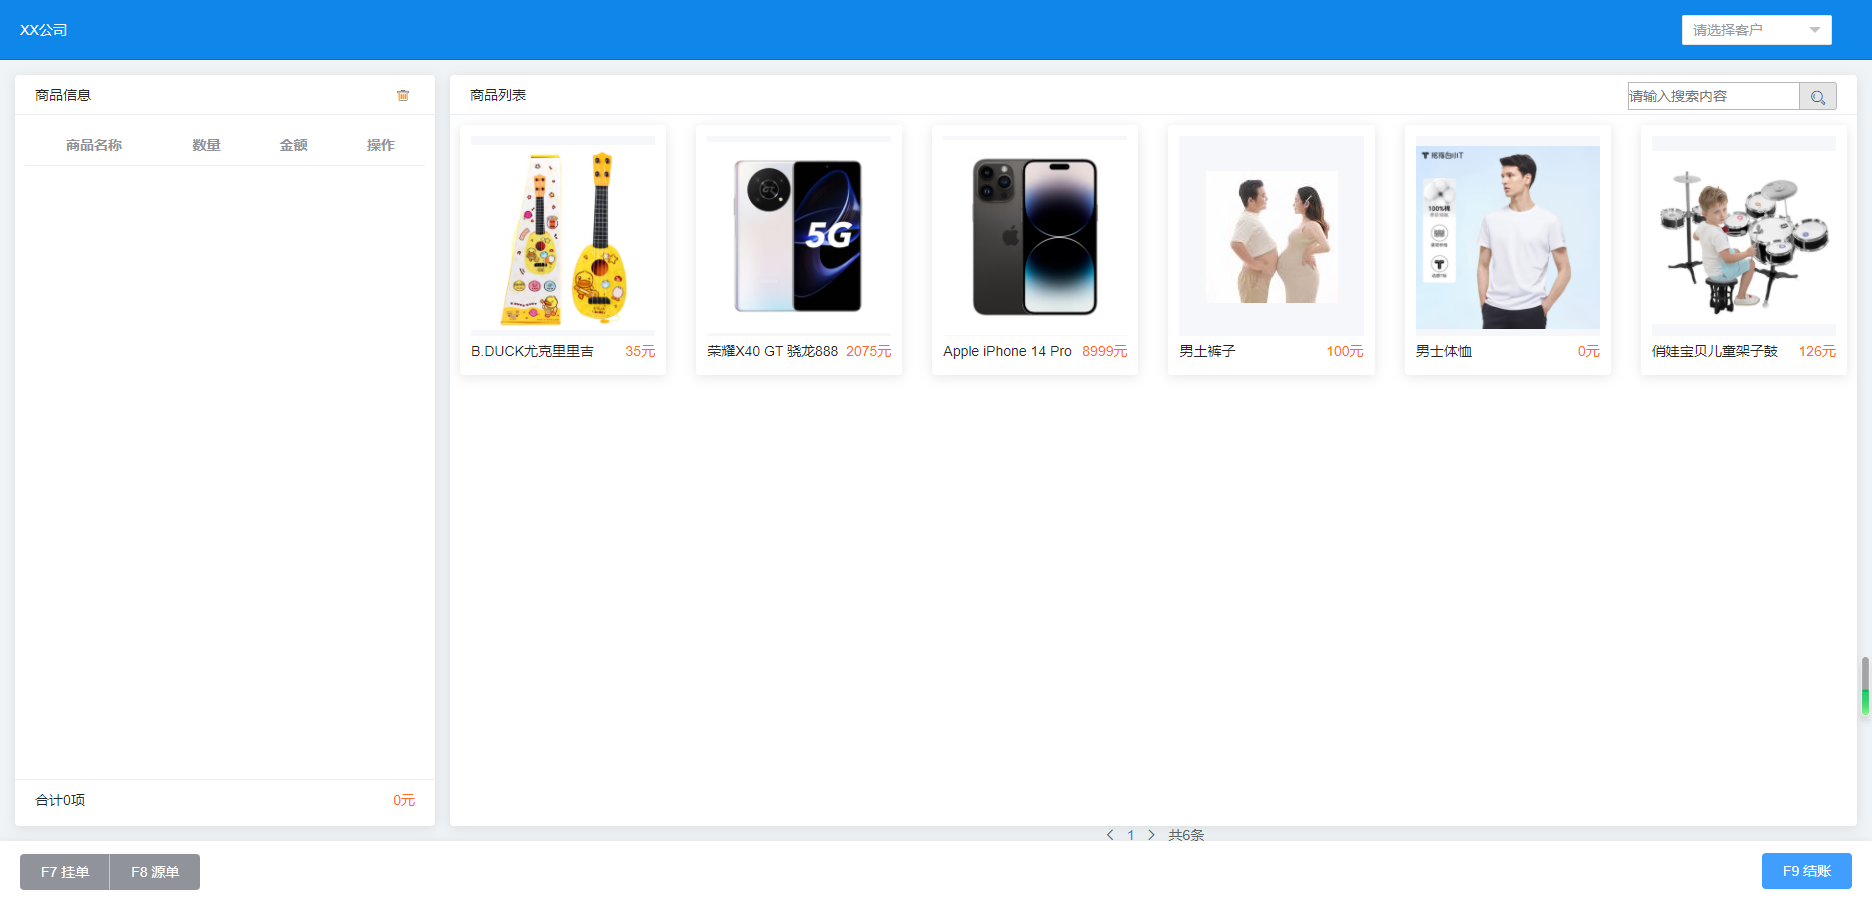Go to next page arrow
Screen dimensions: 1872x901
[x=1151, y=835]
